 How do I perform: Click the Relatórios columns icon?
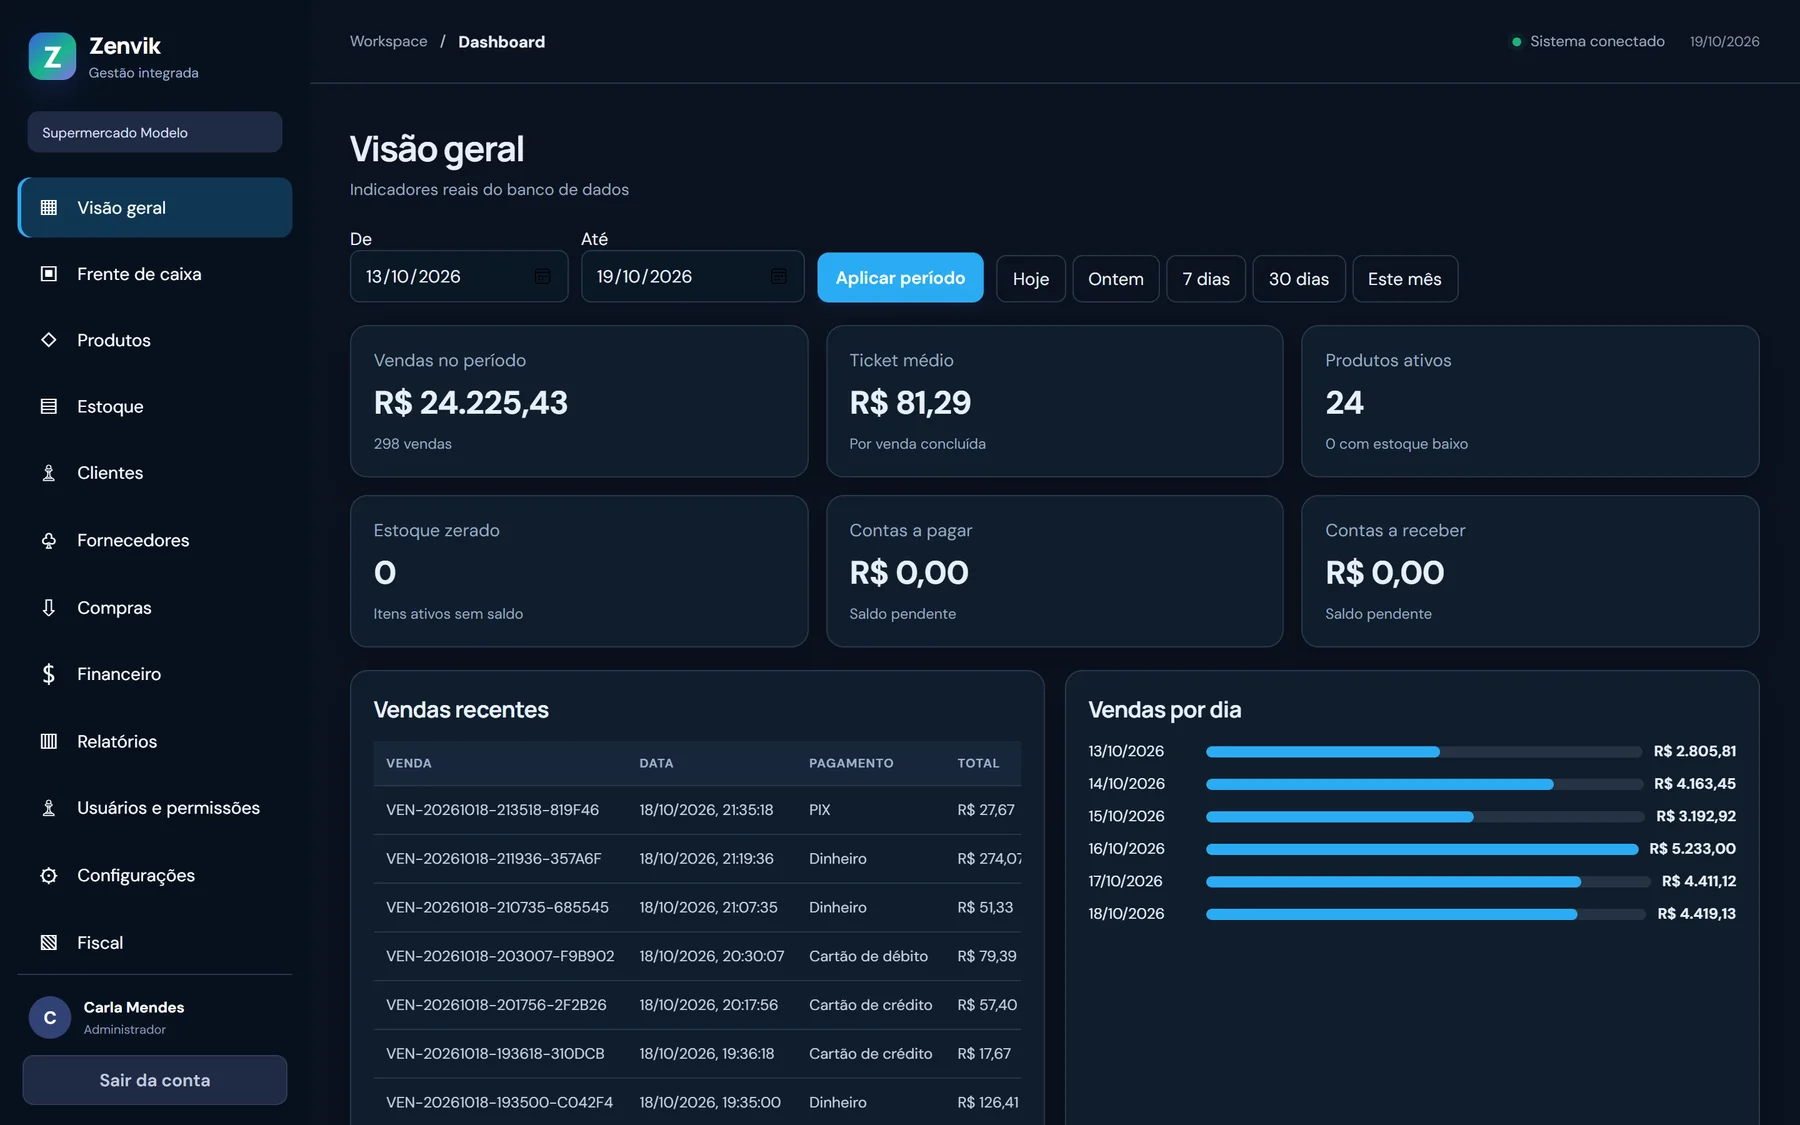coord(48,741)
